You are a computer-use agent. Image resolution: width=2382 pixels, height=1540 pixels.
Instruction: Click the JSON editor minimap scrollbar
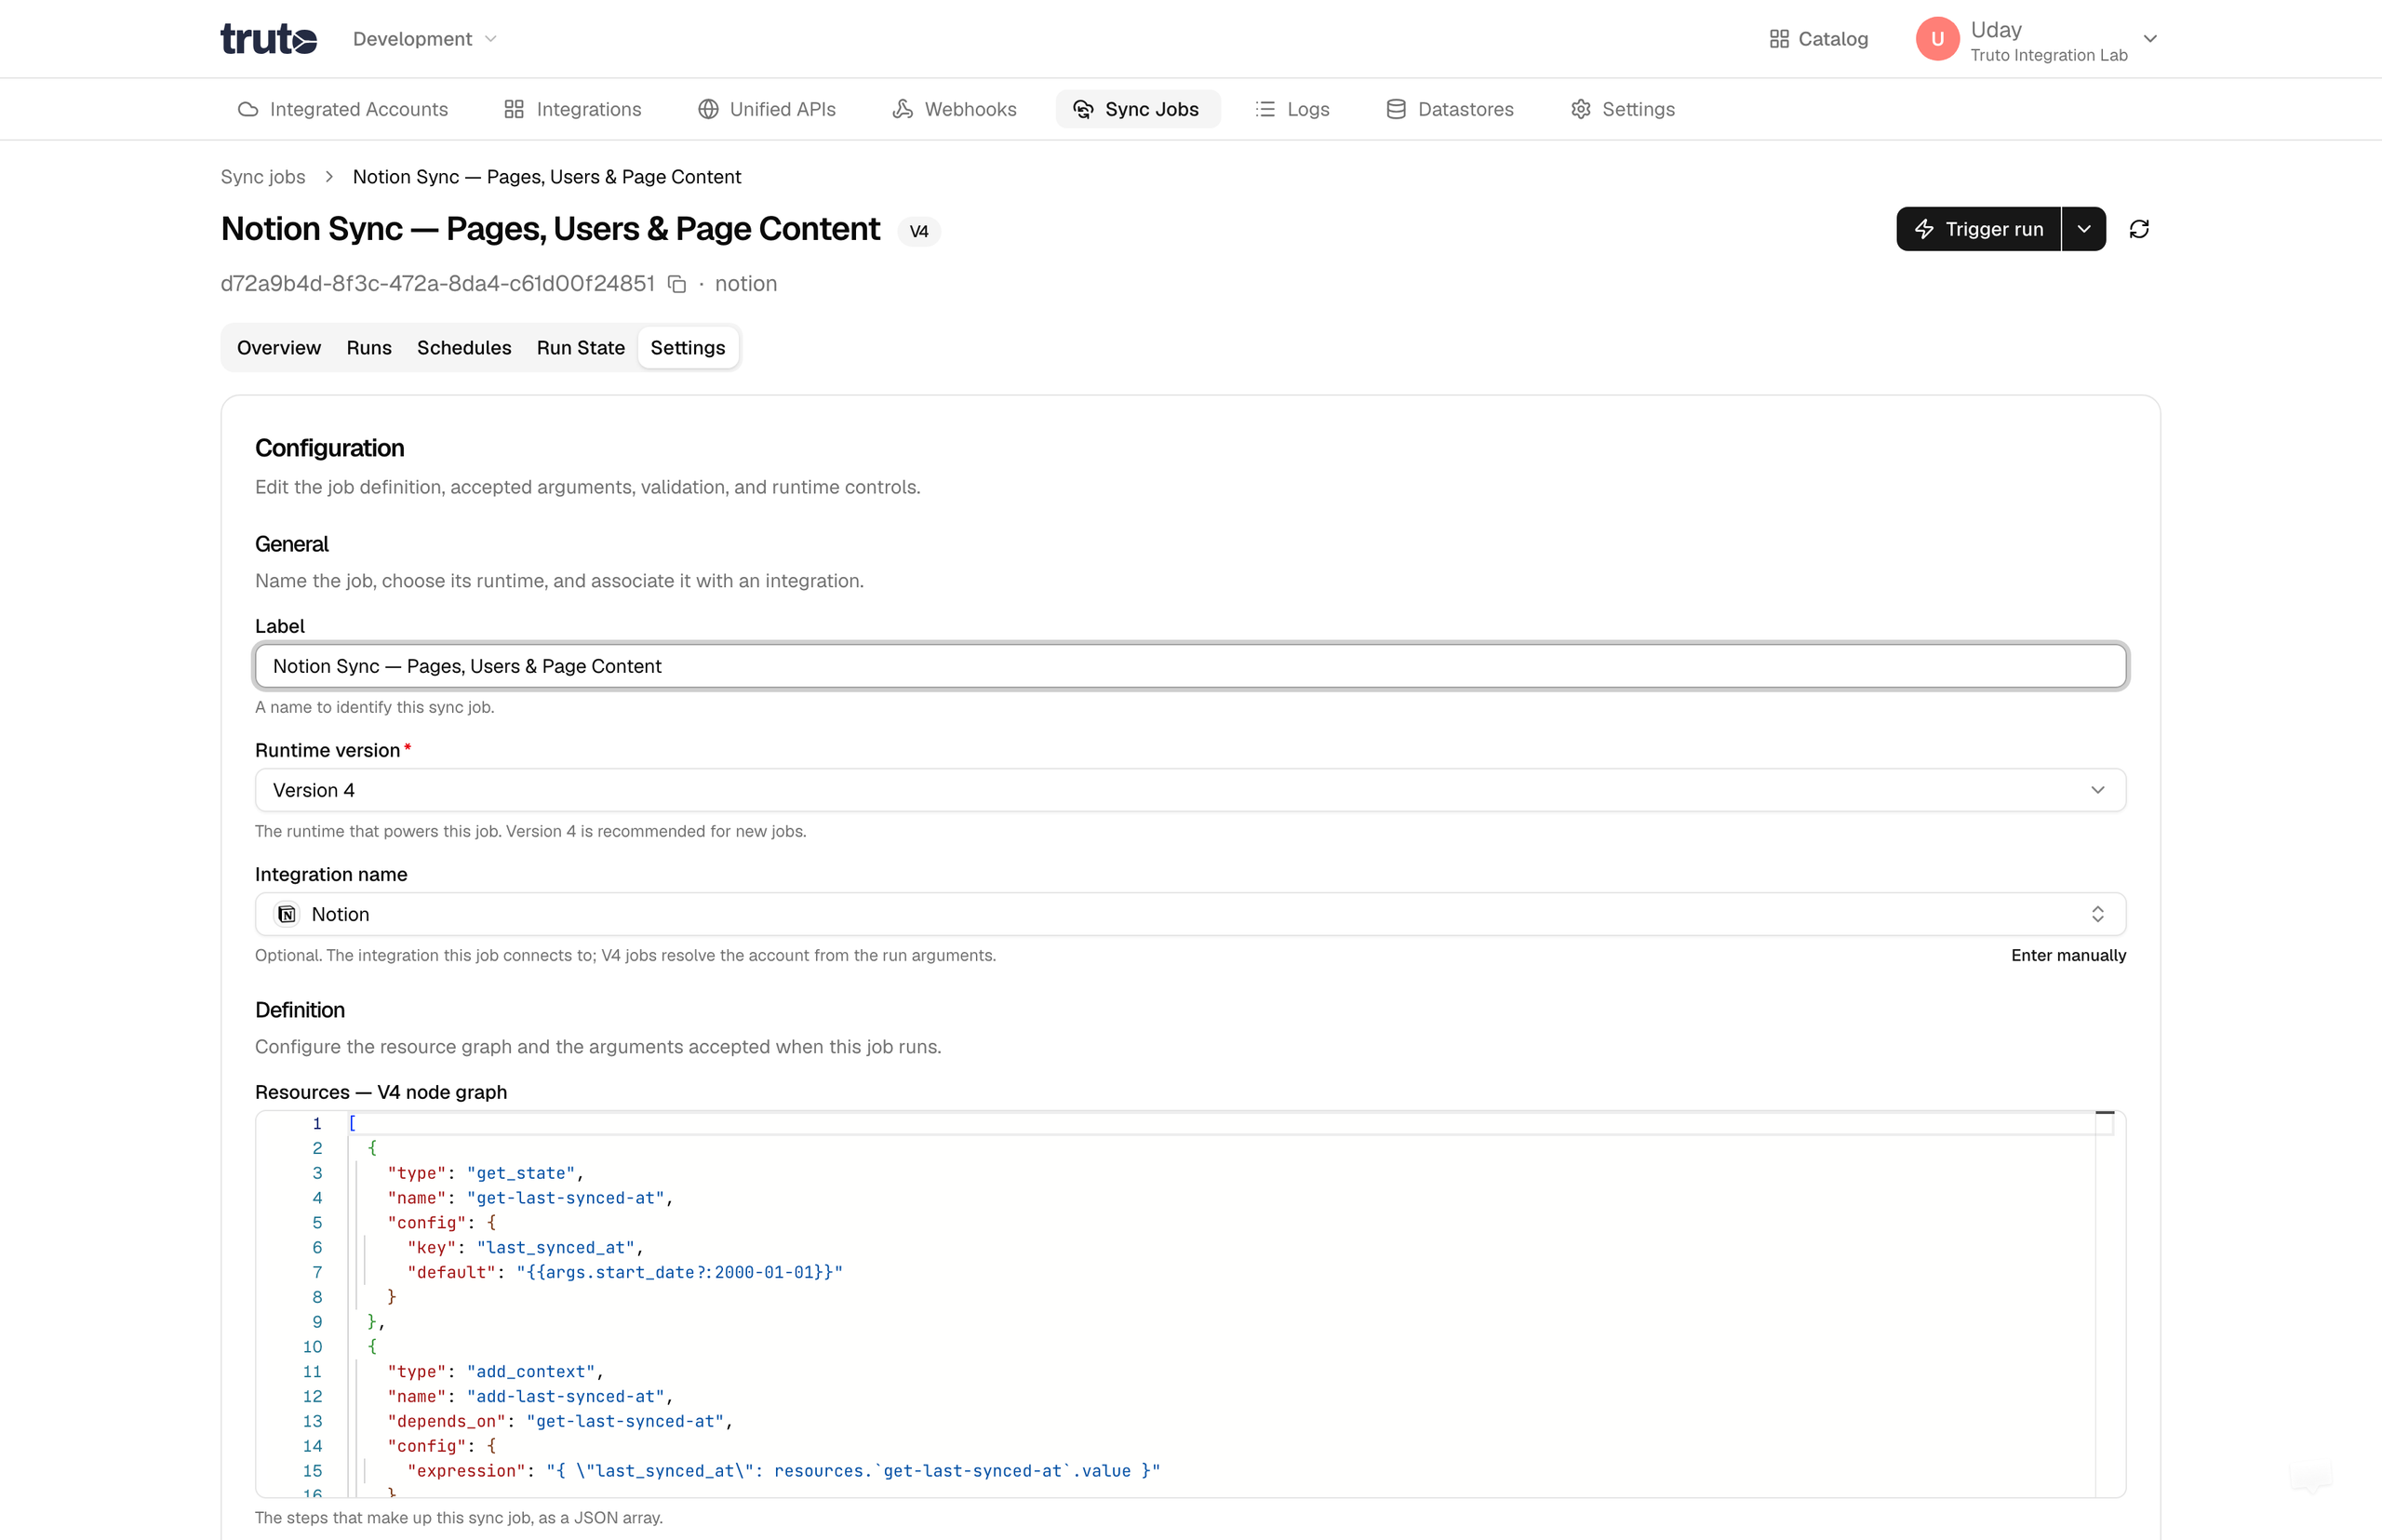[2105, 1303]
